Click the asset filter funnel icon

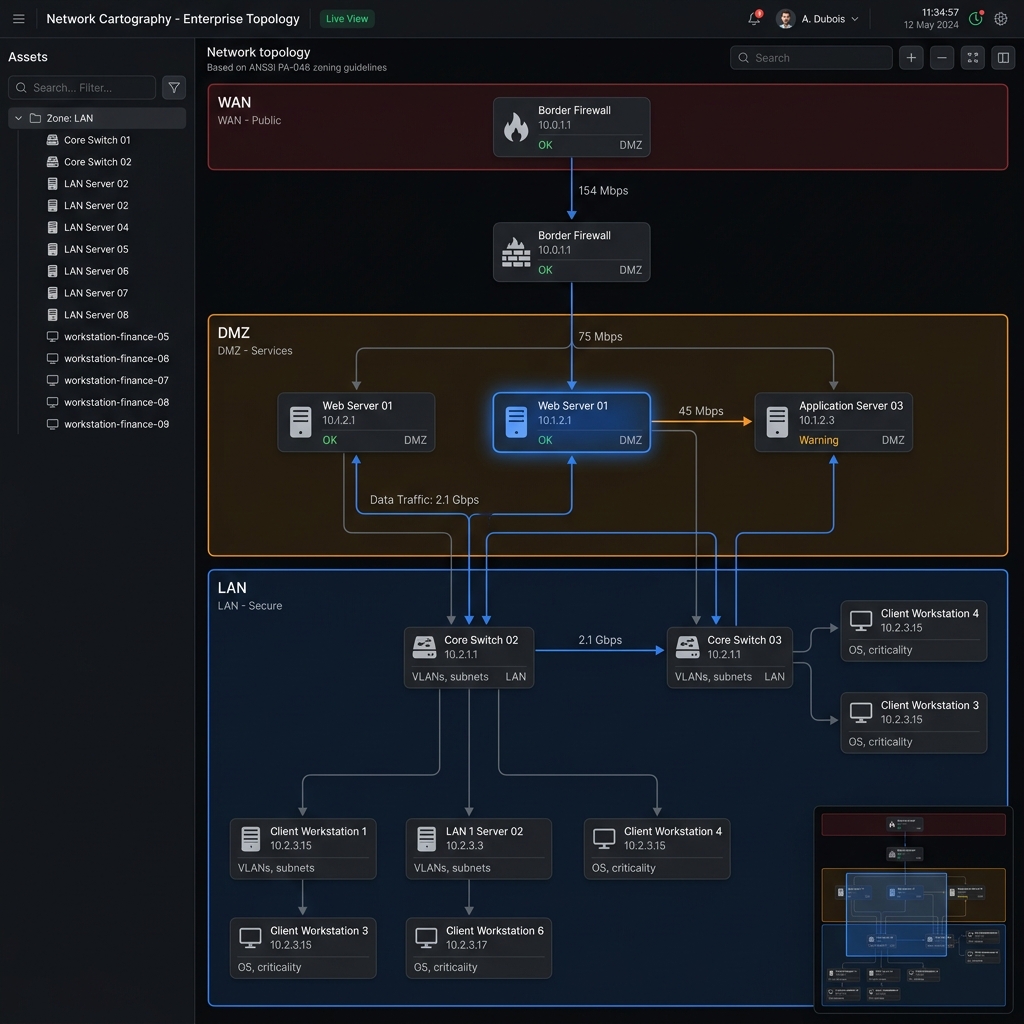174,88
